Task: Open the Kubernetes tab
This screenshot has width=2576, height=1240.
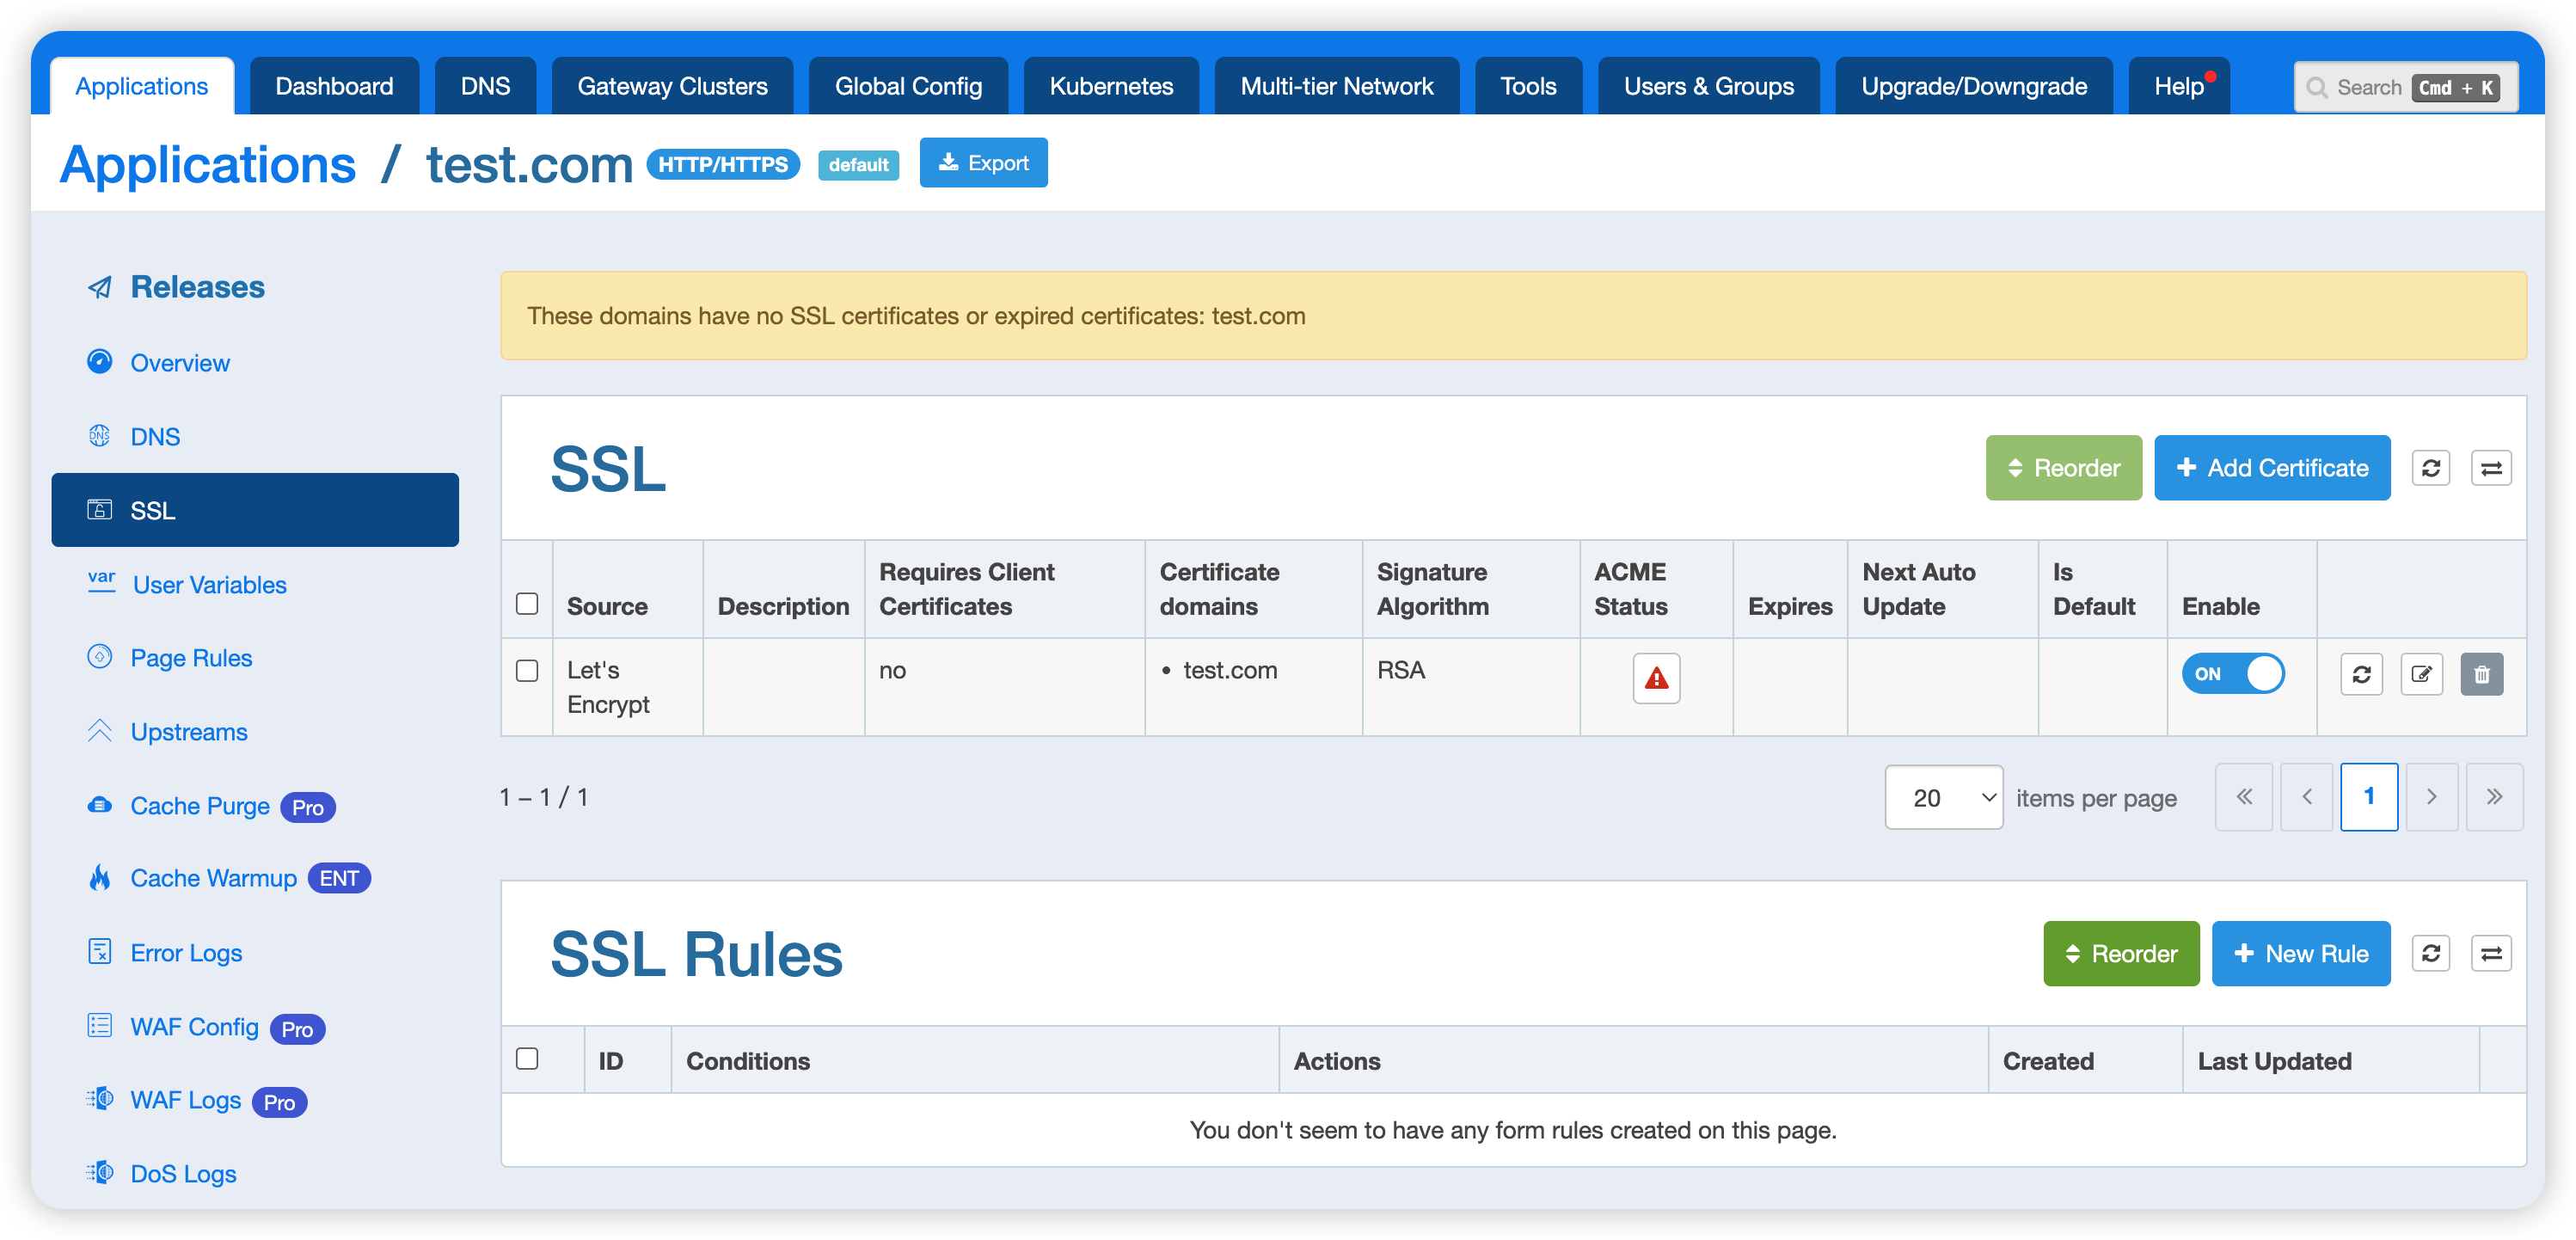Action: (1111, 86)
